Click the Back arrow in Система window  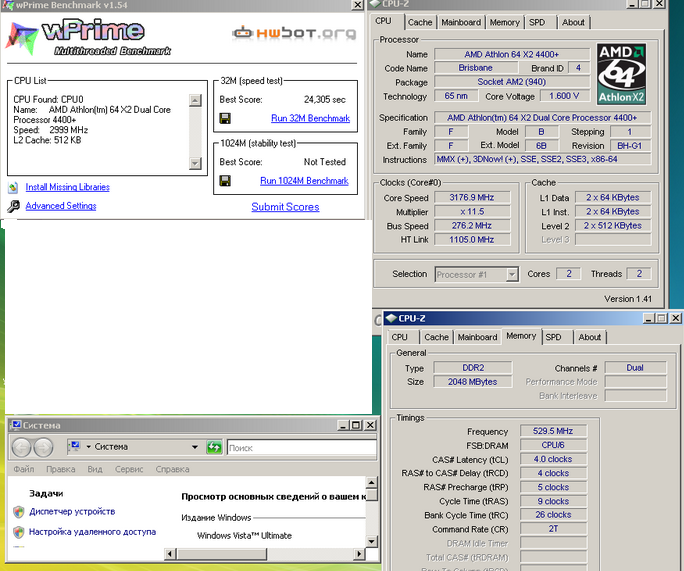21,447
